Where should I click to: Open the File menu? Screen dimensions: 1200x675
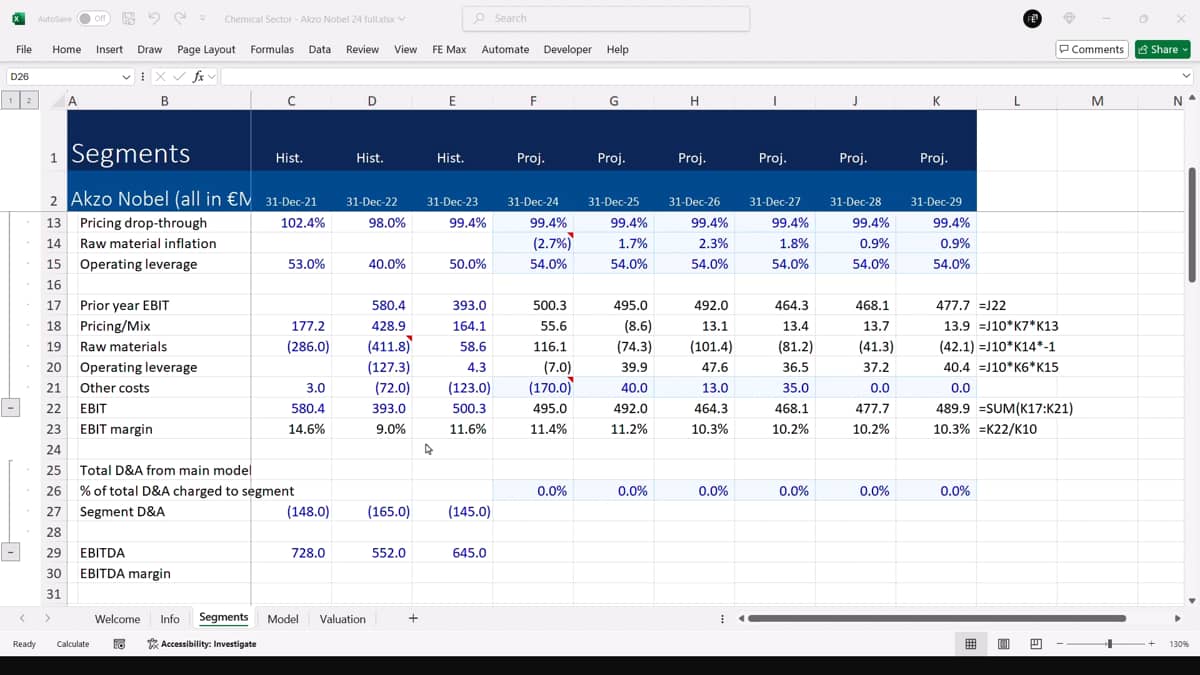tap(24, 49)
